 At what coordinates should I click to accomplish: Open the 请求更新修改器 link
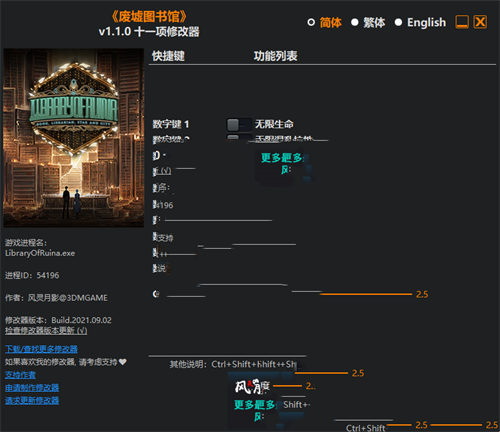[32, 400]
